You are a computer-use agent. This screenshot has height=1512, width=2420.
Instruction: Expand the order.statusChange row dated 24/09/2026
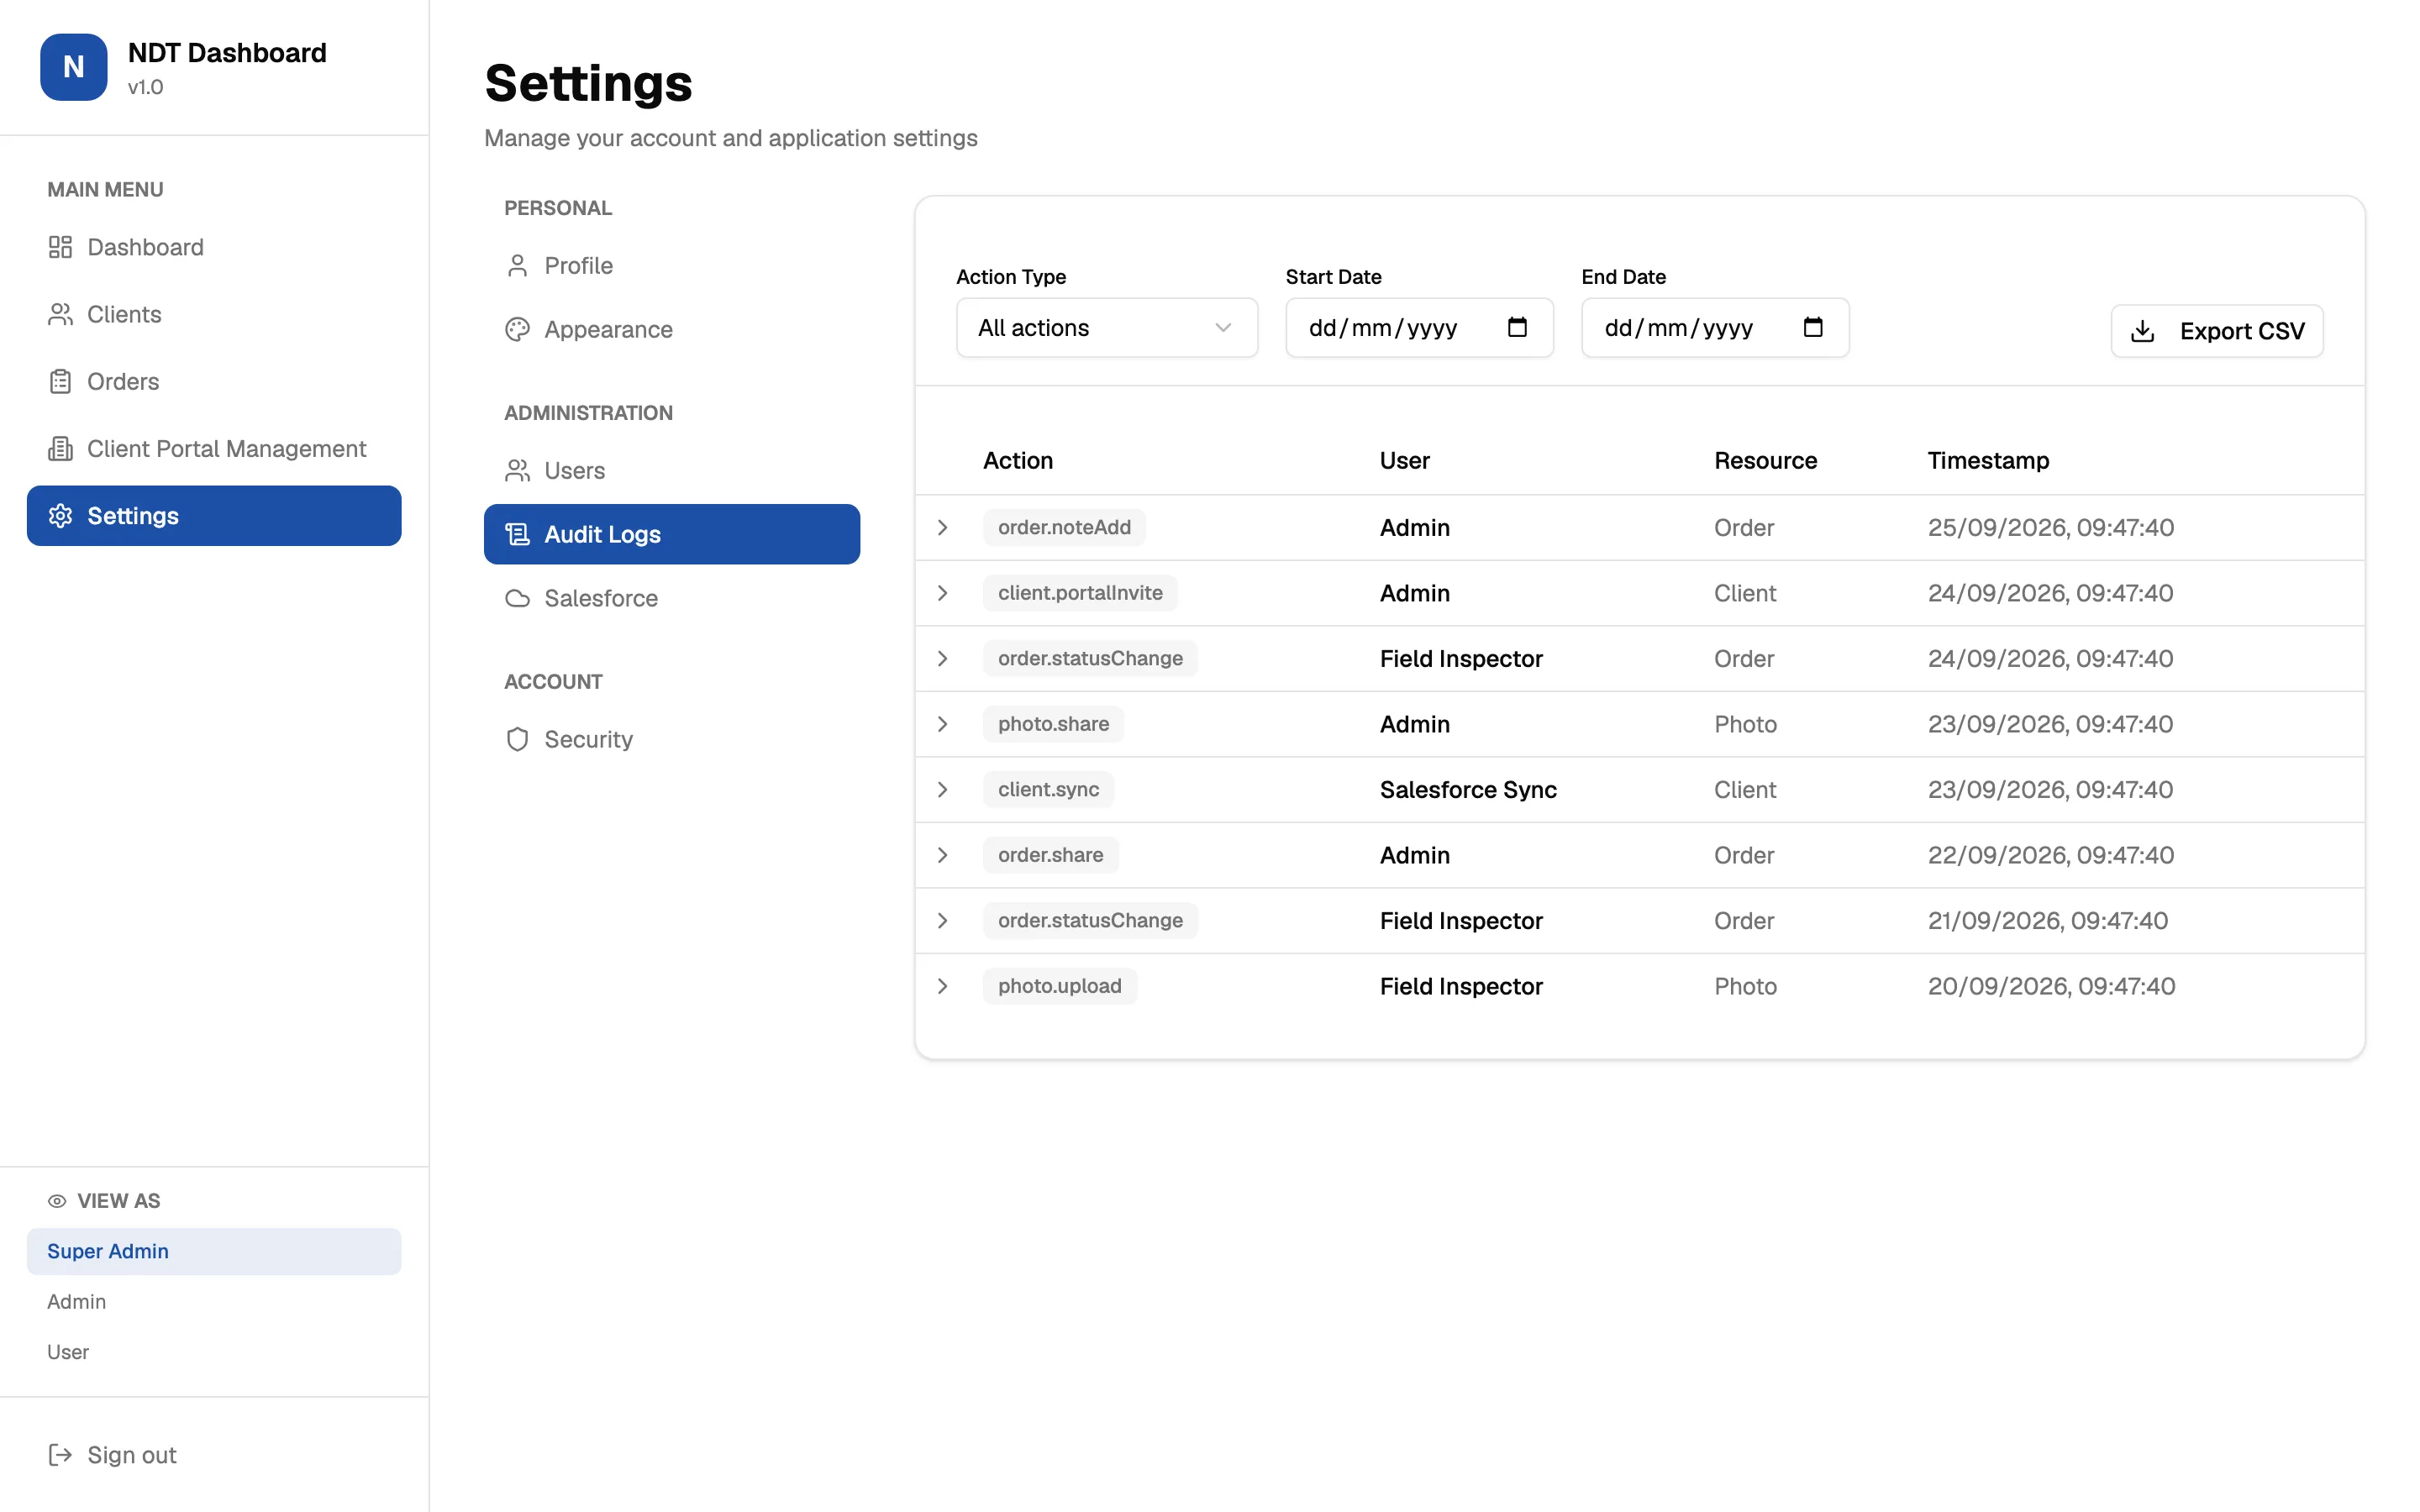pos(942,659)
